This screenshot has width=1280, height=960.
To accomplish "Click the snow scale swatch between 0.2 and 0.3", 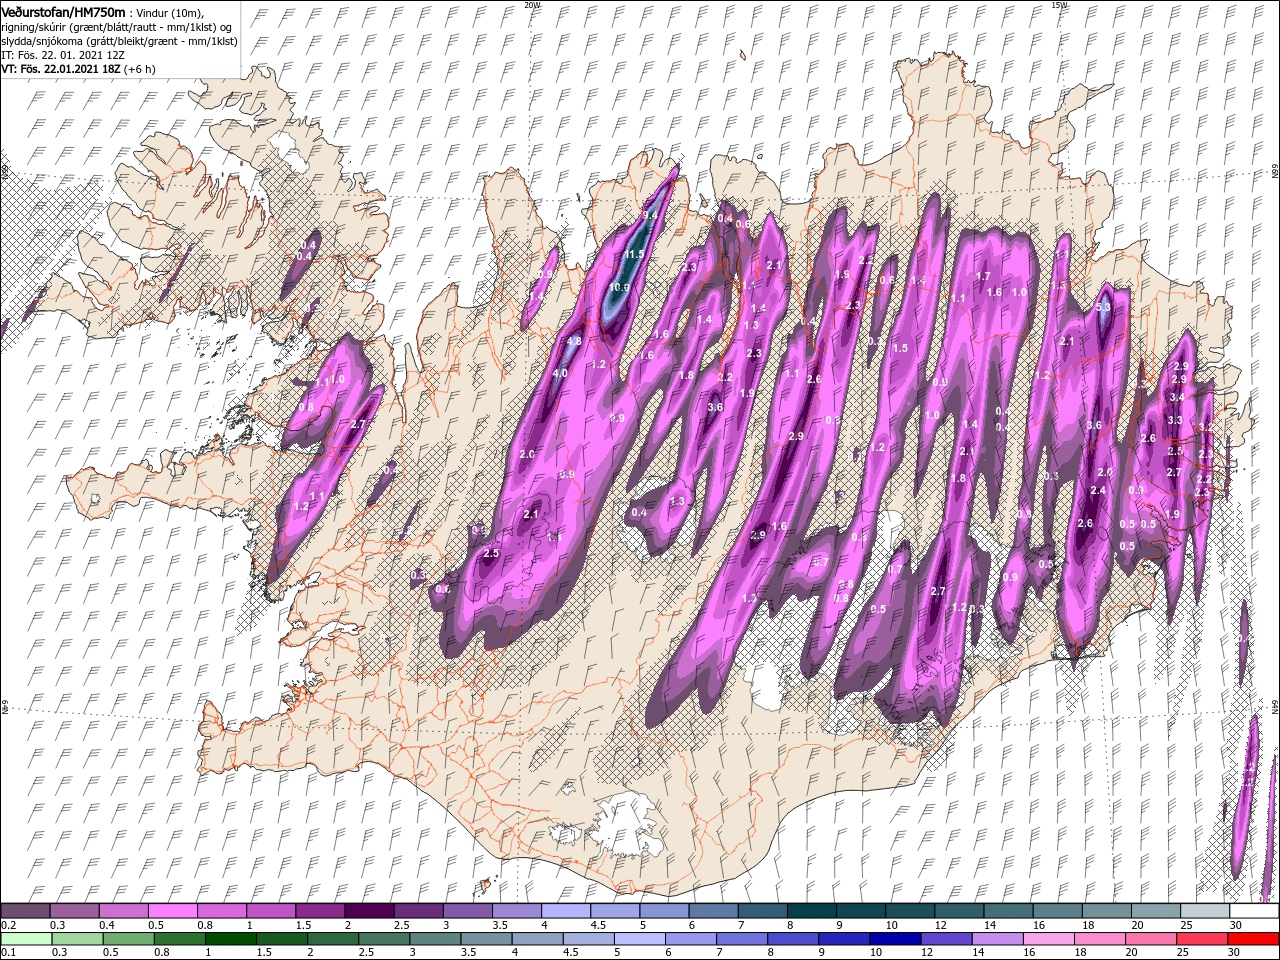I will coord(25,911).
